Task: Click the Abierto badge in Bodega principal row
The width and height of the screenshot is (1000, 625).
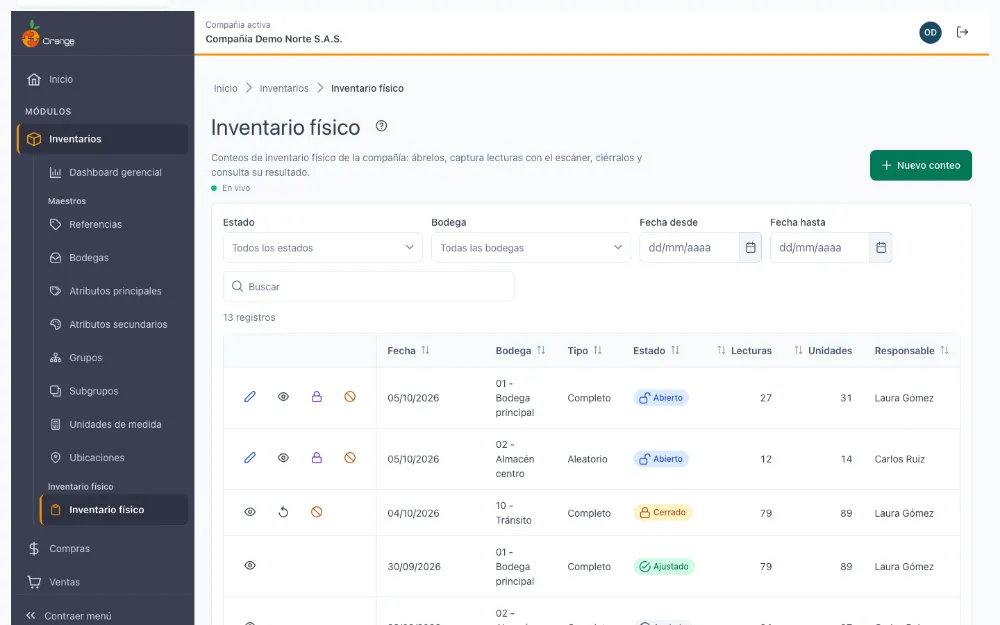Action: coord(661,397)
